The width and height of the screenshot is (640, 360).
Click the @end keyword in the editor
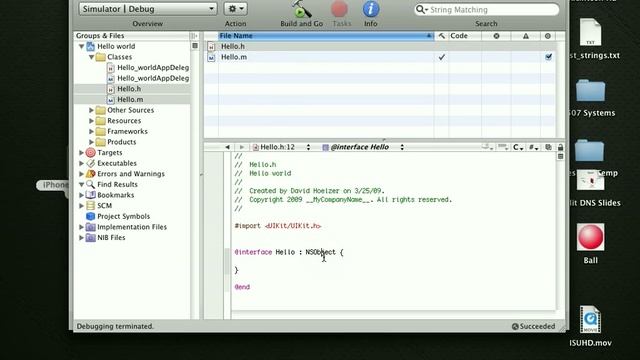pos(242,287)
